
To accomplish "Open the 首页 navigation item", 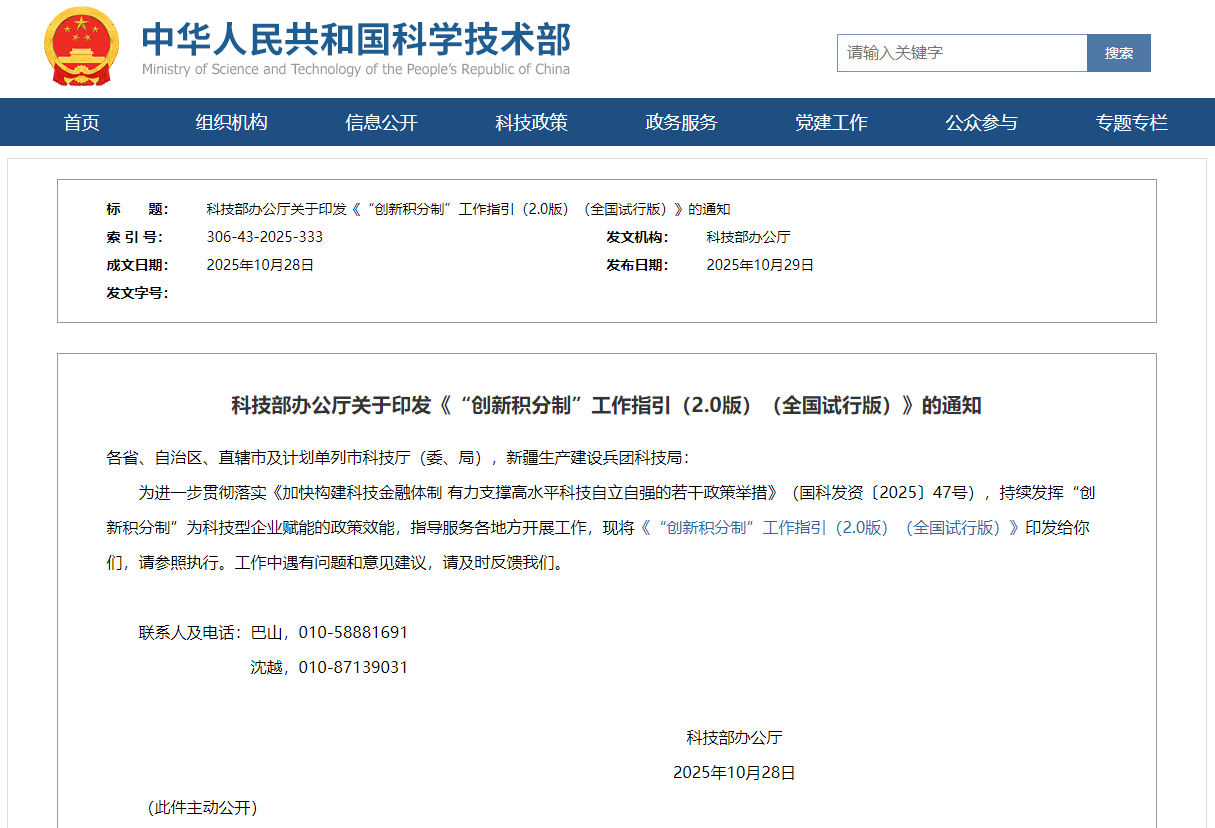I will point(81,122).
